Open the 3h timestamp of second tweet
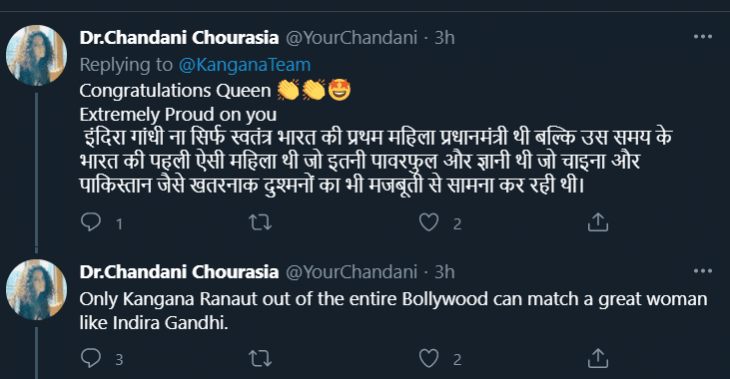 (445, 272)
